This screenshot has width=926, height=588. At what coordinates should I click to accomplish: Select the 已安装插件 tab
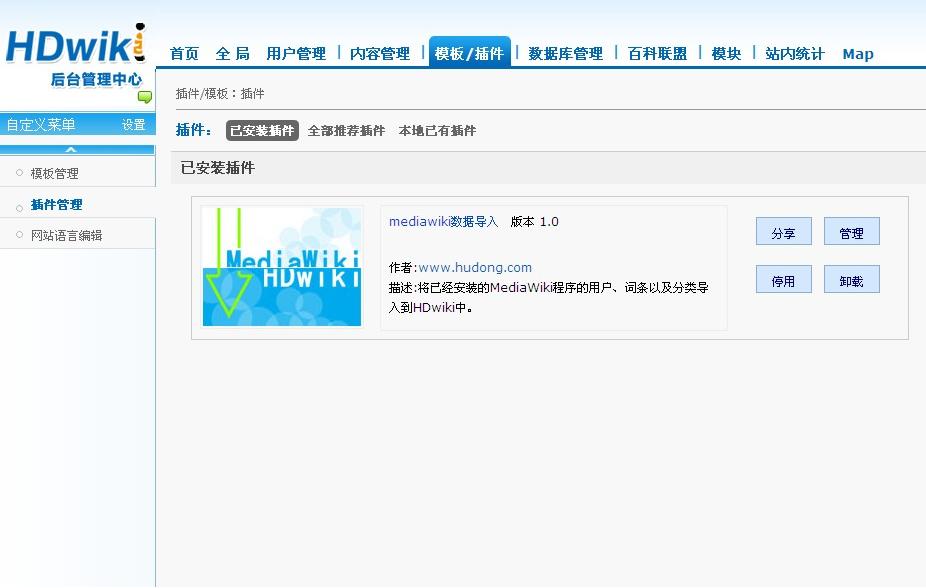pos(262,130)
